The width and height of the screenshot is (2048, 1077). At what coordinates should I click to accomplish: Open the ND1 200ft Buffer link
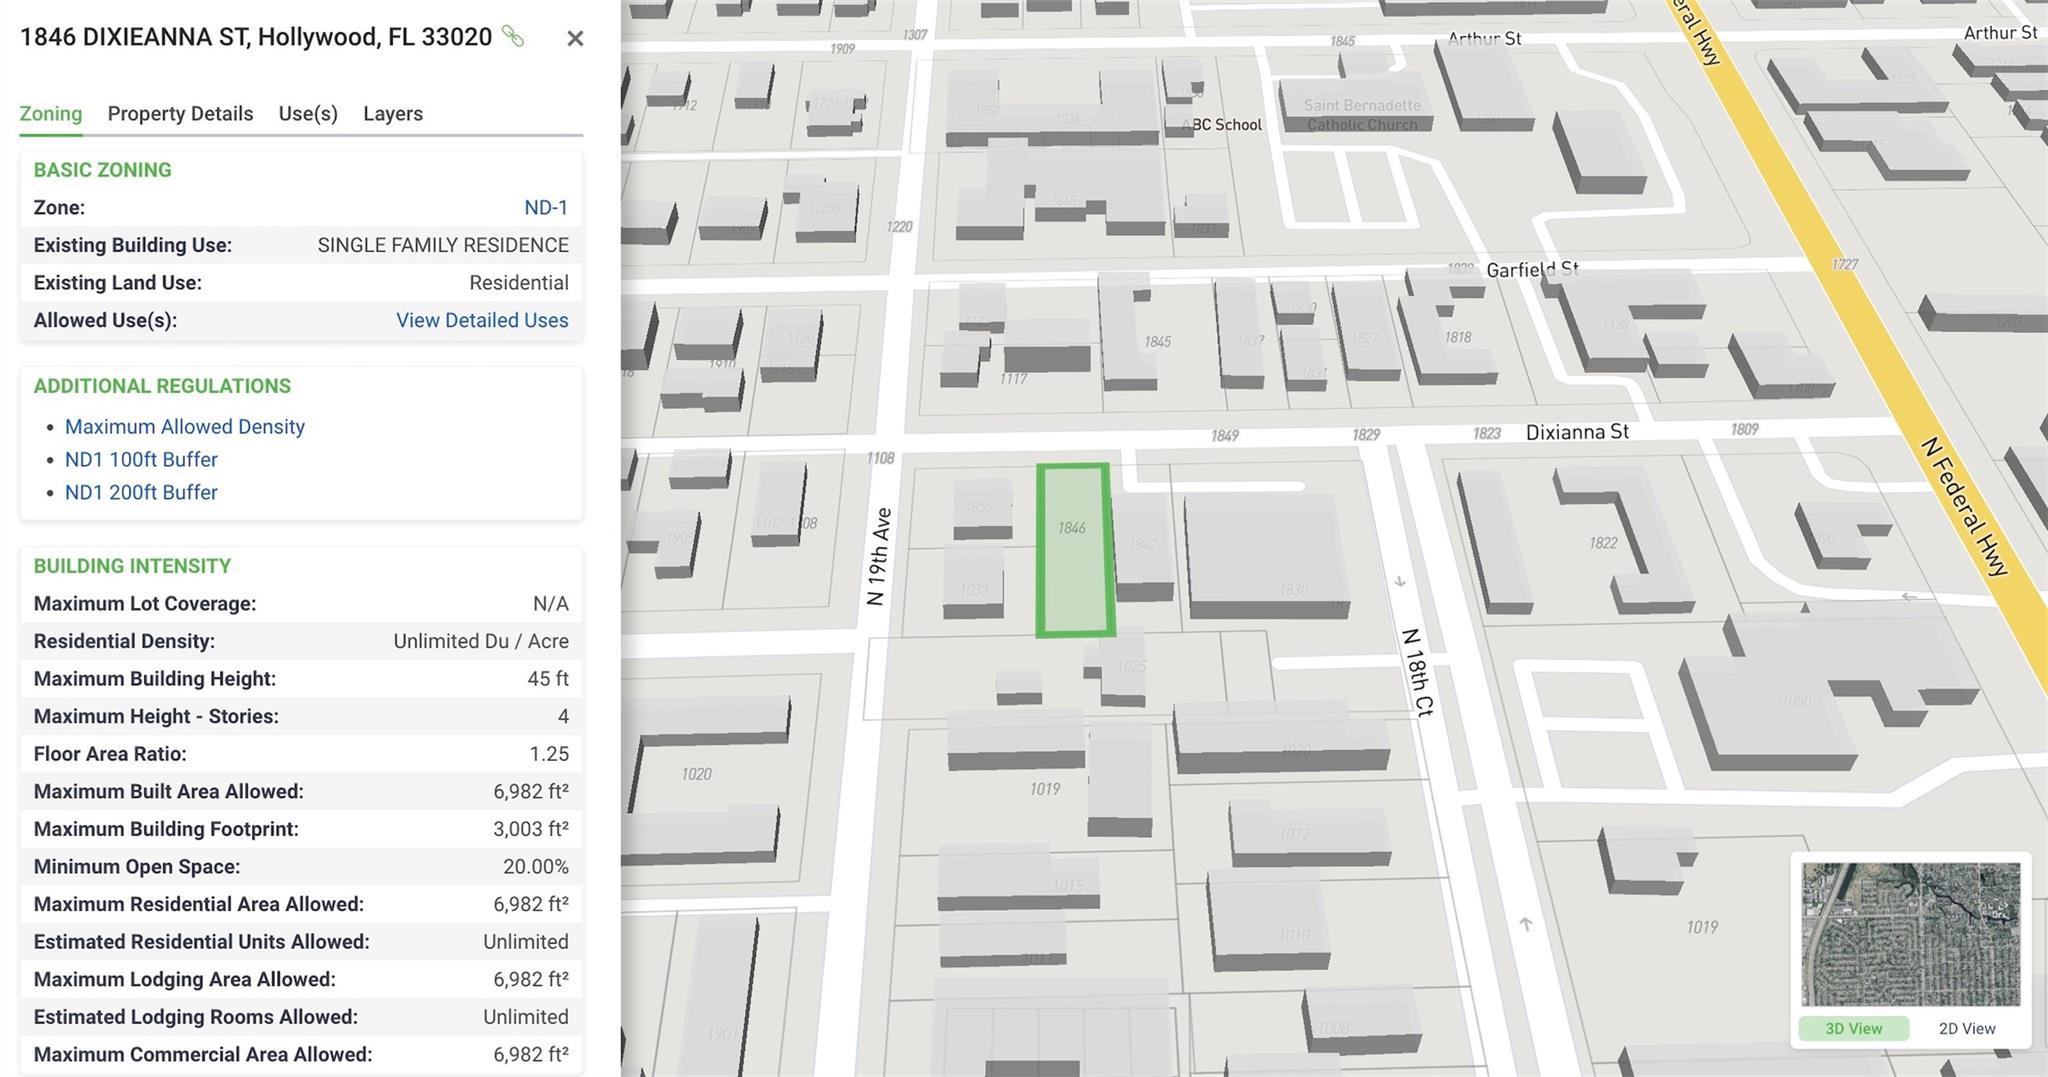141,493
